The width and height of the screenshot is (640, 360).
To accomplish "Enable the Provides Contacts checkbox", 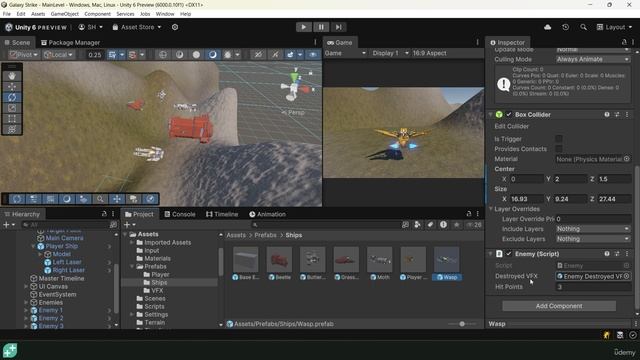I will 559,149.
